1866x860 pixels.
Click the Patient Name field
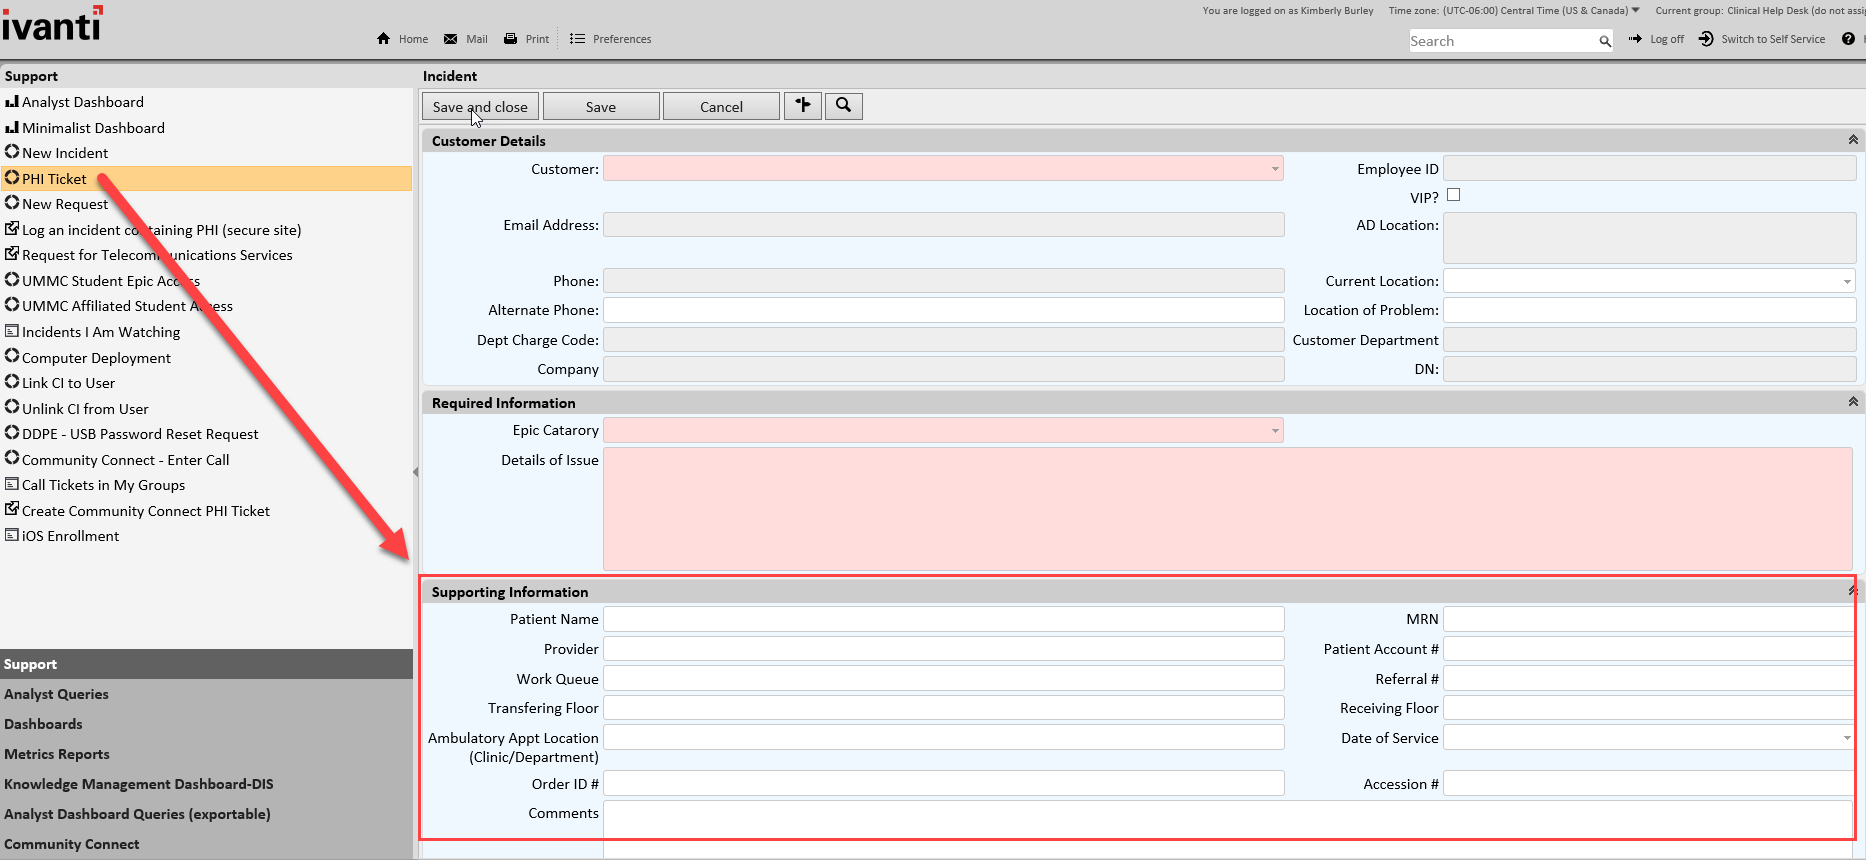coord(943,619)
